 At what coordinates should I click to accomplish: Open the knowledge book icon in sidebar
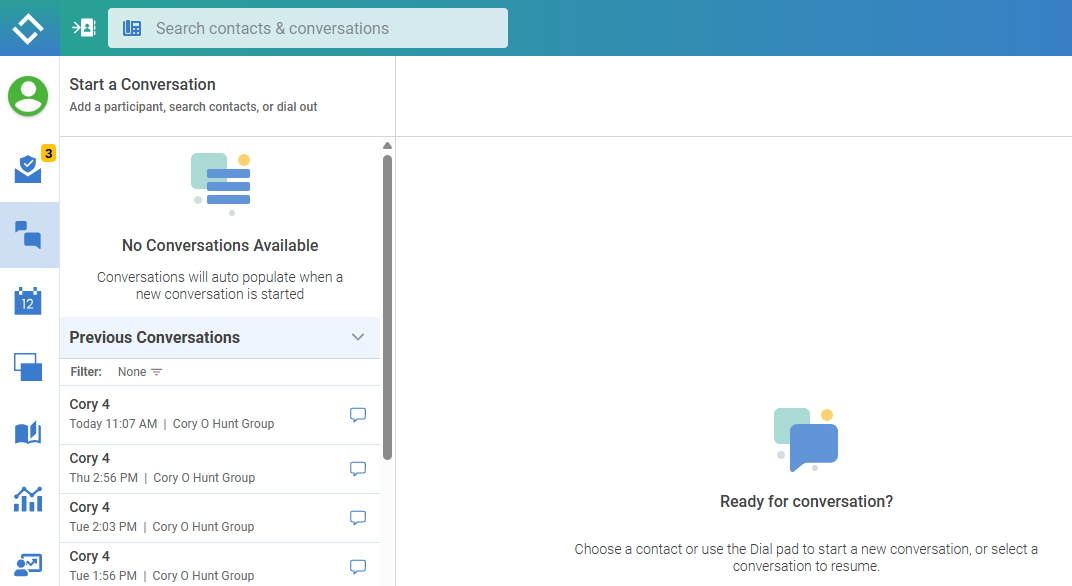point(29,433)
